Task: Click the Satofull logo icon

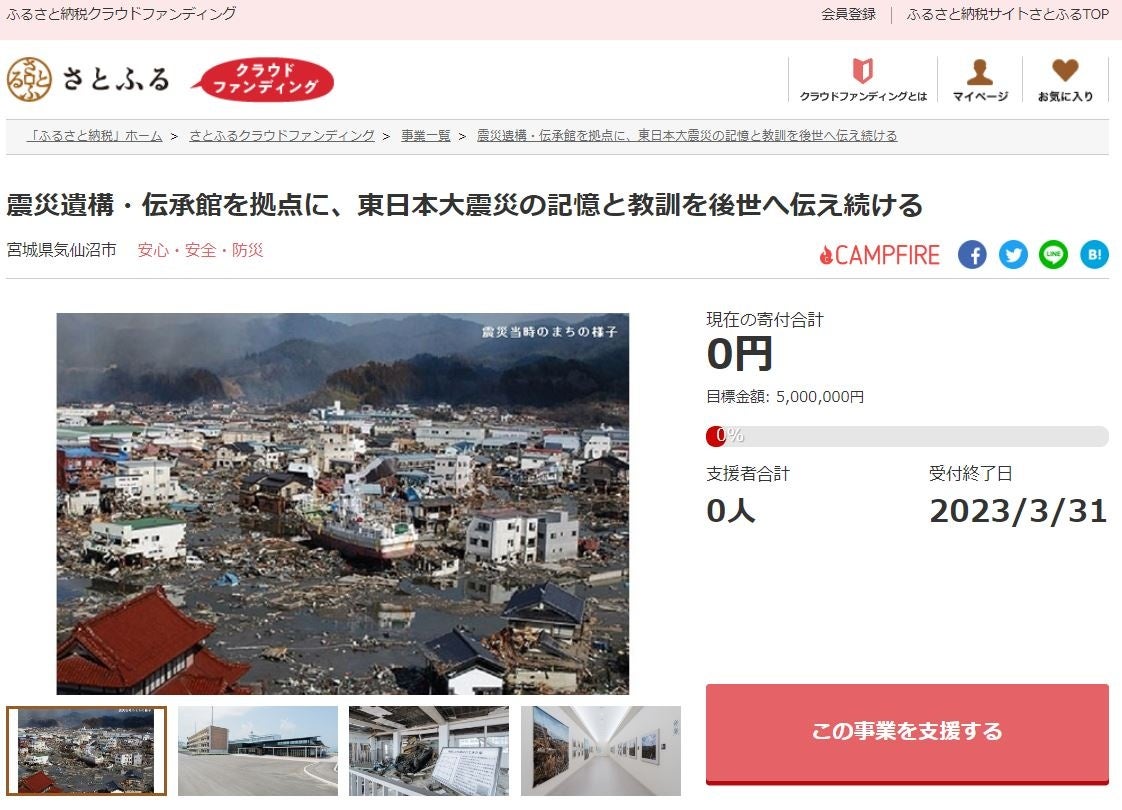Action: (x=29, y=79)
